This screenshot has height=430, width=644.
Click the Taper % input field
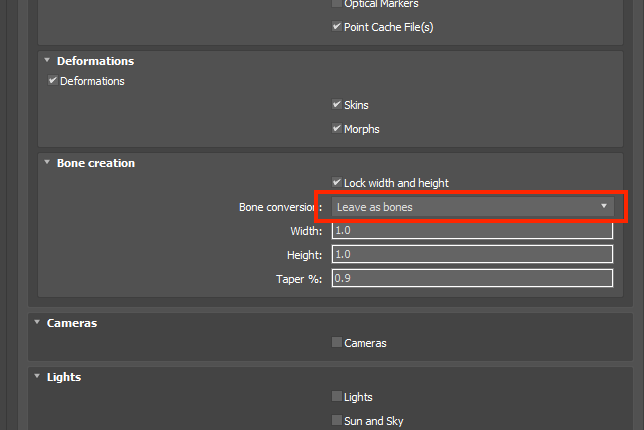472,278
